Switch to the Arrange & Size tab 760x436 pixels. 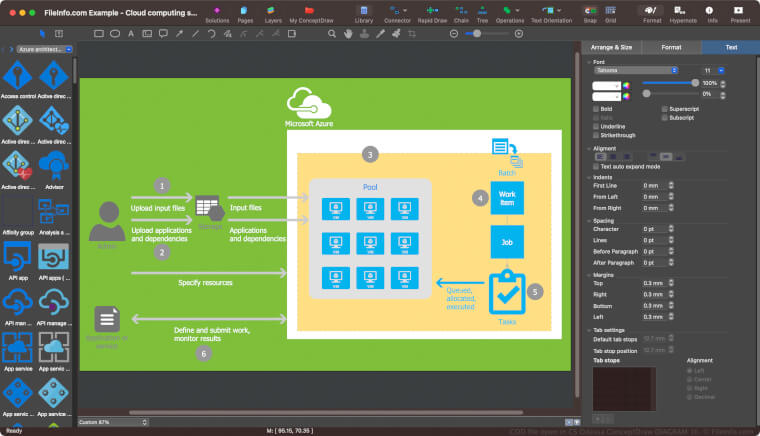(611, 47)
